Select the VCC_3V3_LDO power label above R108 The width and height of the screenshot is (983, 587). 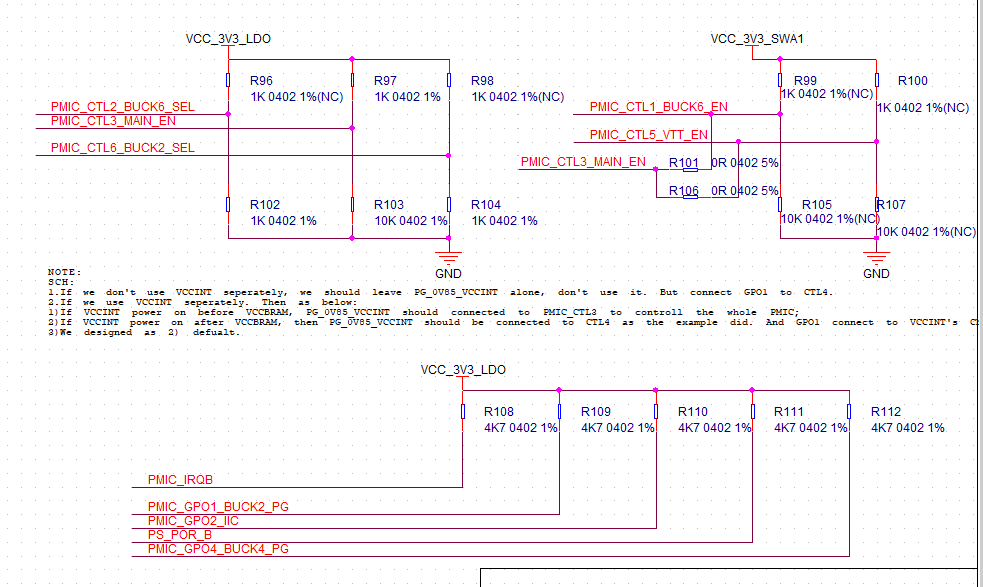[463, 370]
